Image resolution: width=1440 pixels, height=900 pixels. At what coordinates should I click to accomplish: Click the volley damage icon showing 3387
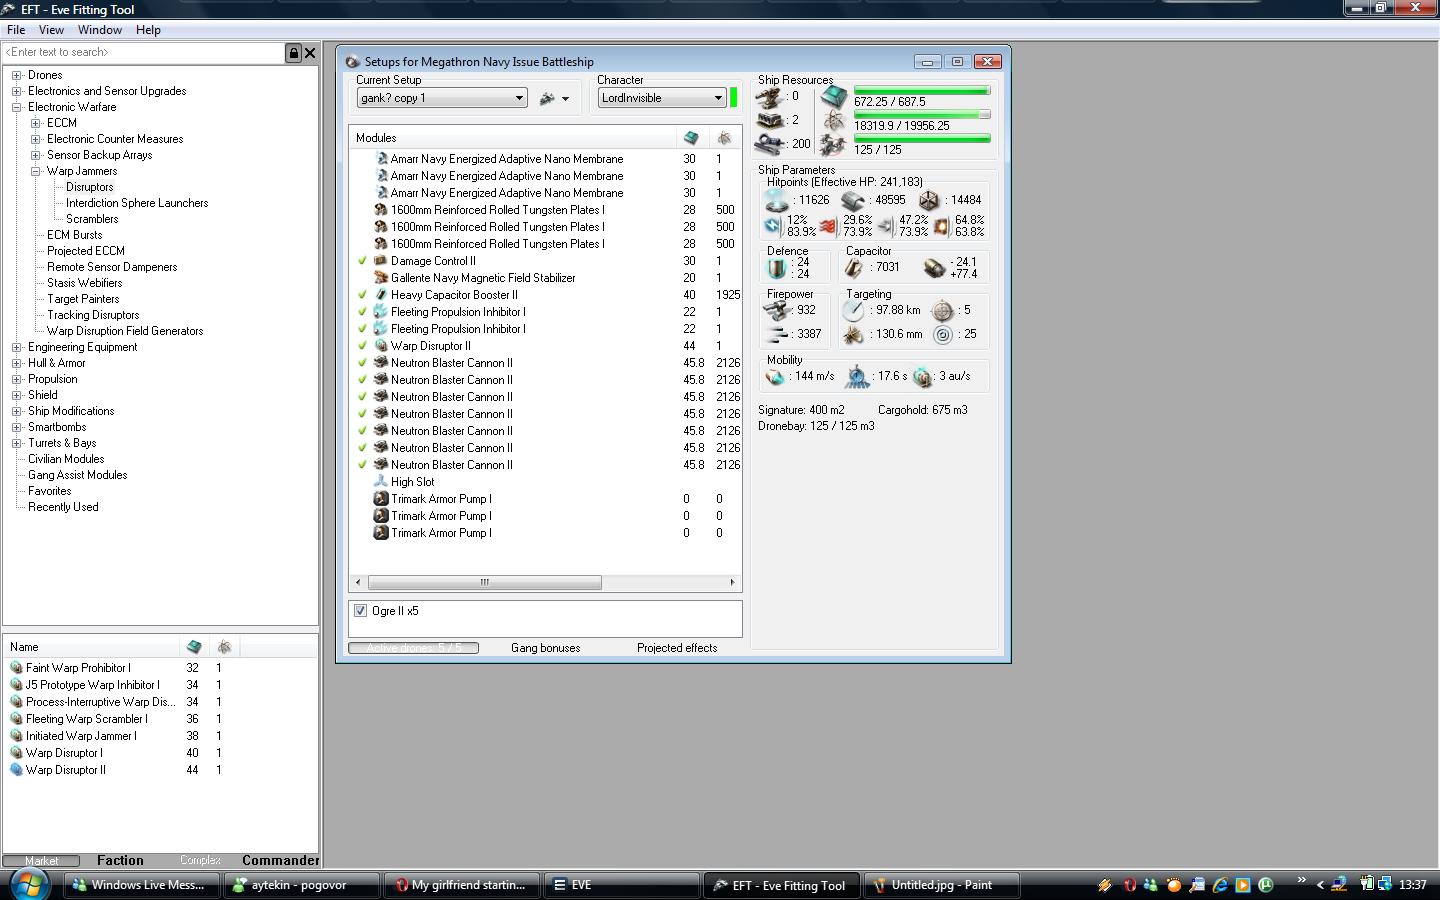tap(776, 335)
